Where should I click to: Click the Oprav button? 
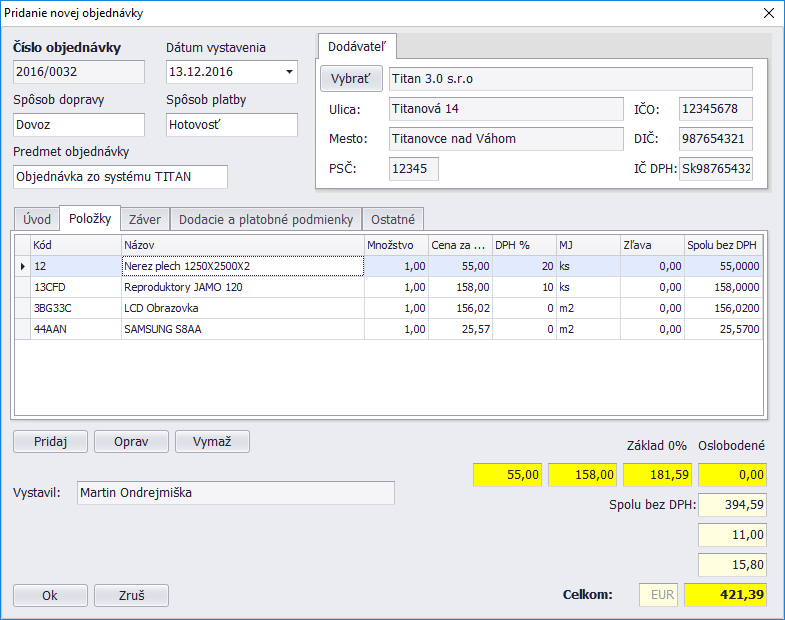click(x=131, y=442)
